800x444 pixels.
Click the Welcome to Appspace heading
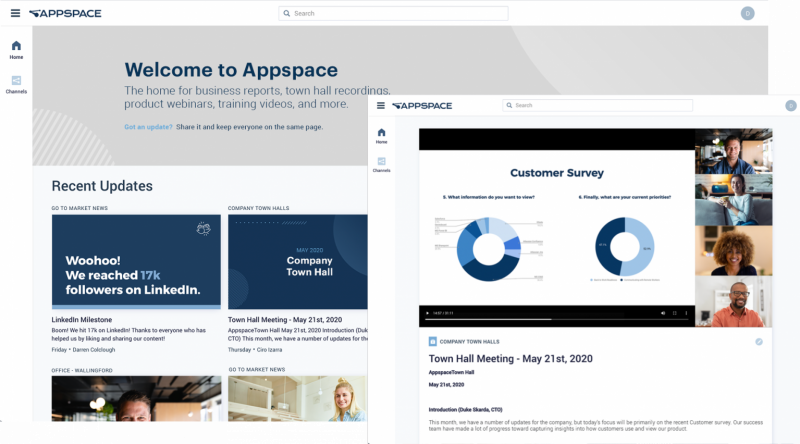[x=231, y=70]
